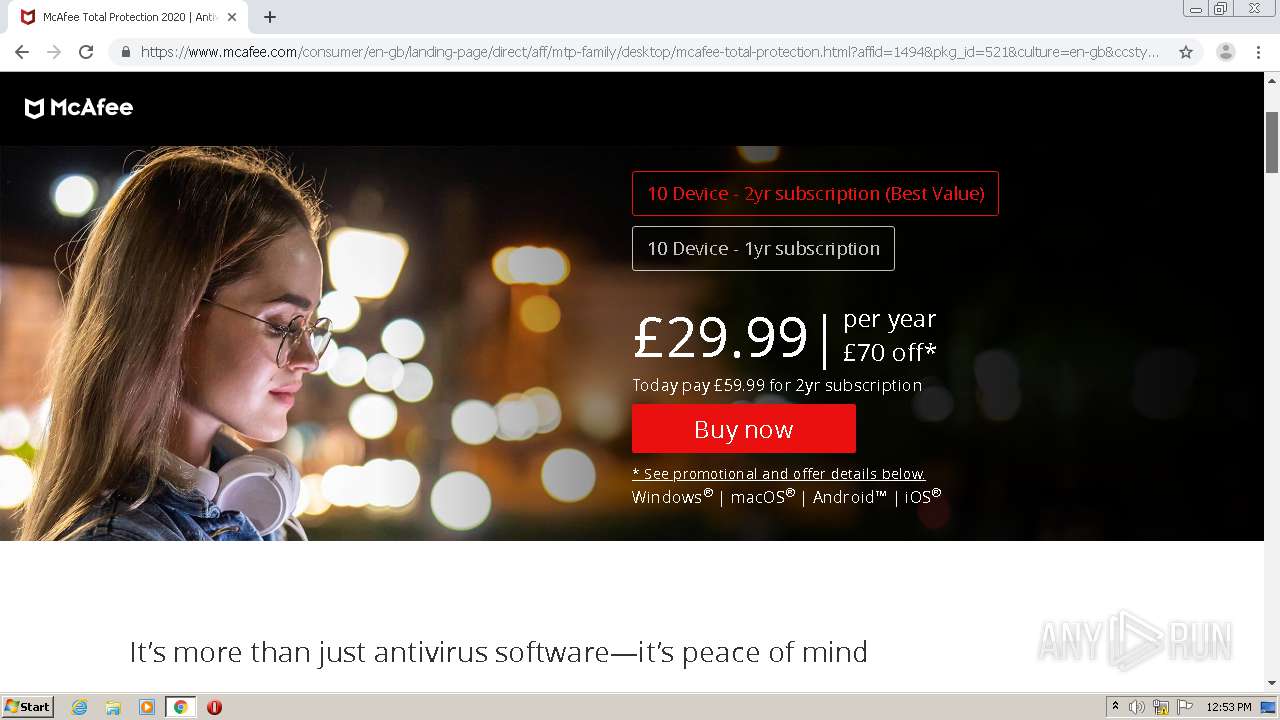Close the McAfee Total Protection tab
This screenshot has width=1280, height=720.
[232, 17]
